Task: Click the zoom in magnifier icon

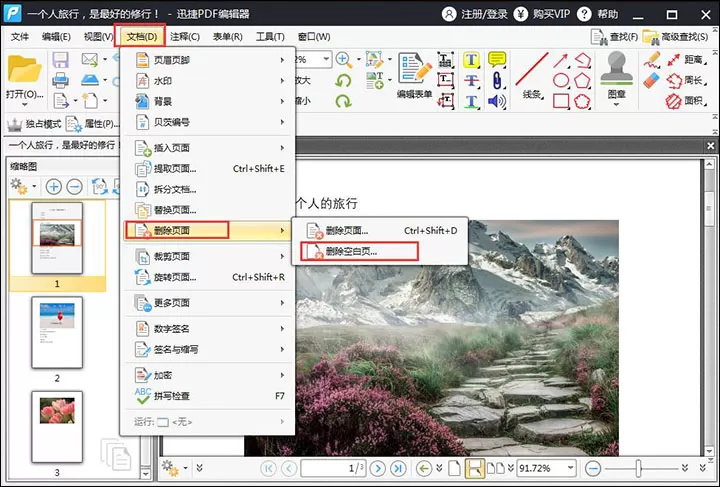Action: [343, 60]
